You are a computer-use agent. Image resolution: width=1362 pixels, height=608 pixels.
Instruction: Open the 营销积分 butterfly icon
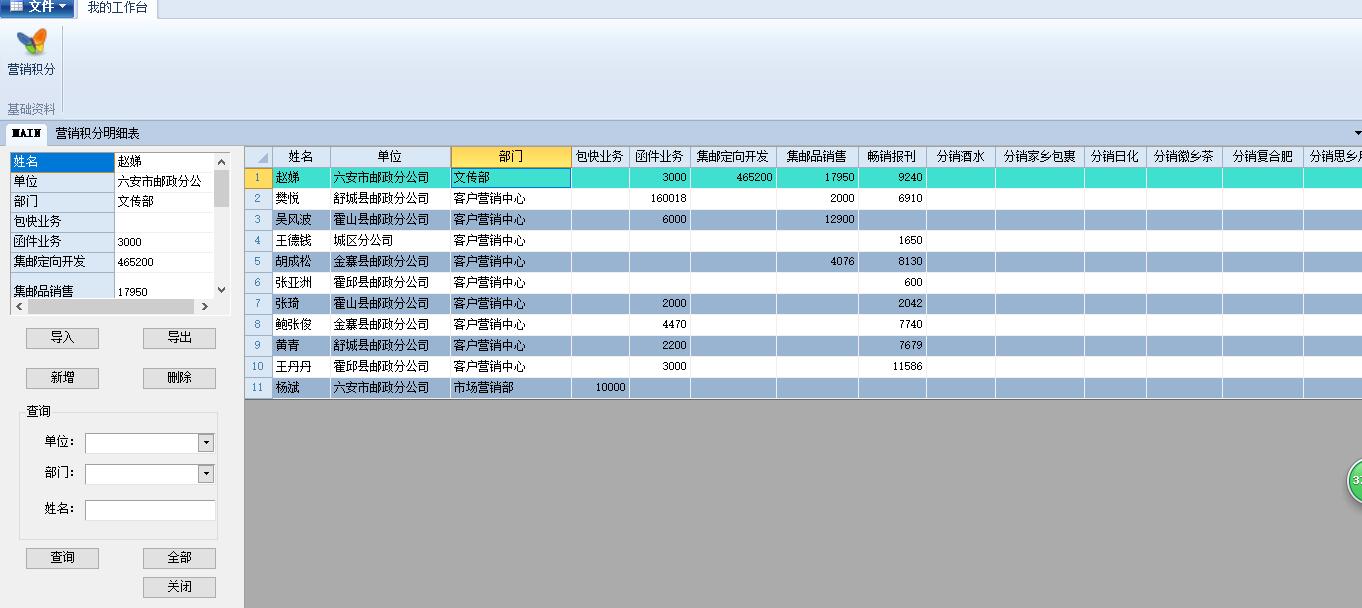(32, 43)
